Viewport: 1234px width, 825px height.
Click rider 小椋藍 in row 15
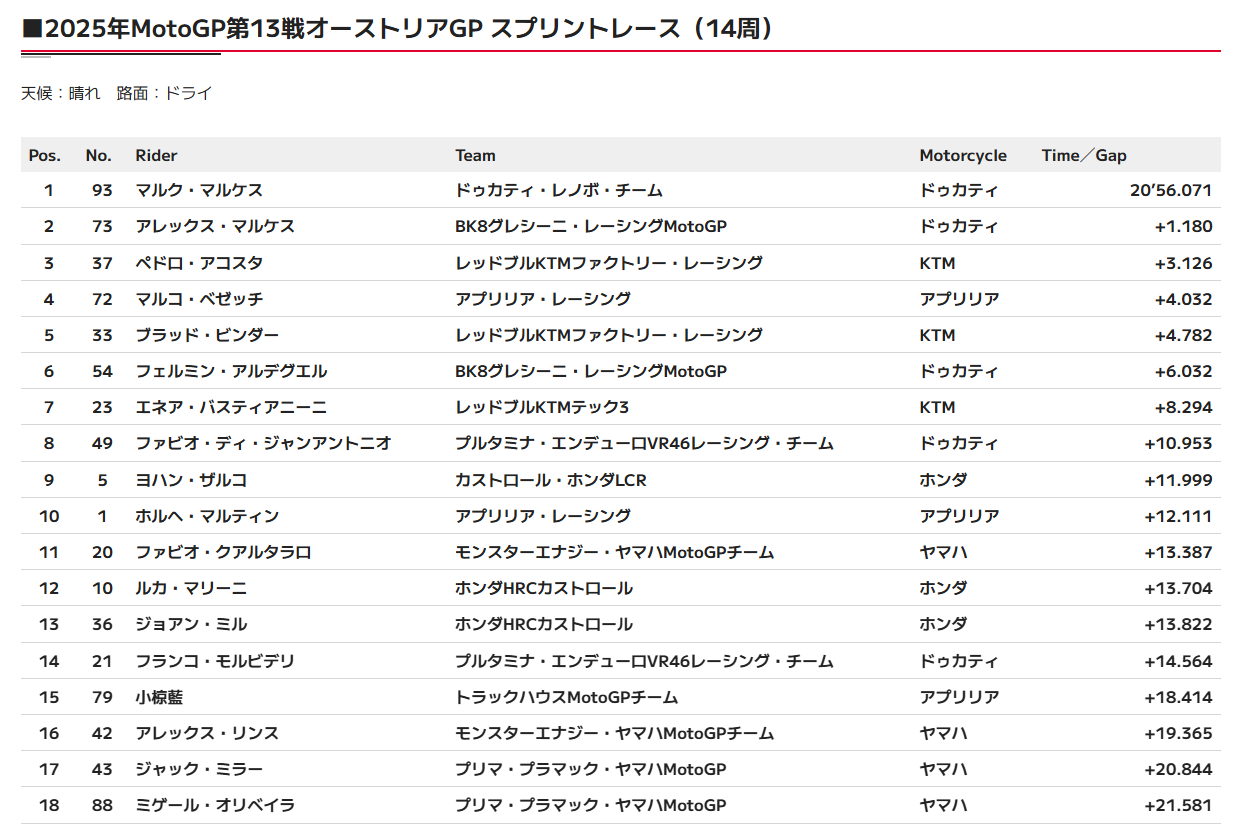pyautogui.click(x=159, y=697)
